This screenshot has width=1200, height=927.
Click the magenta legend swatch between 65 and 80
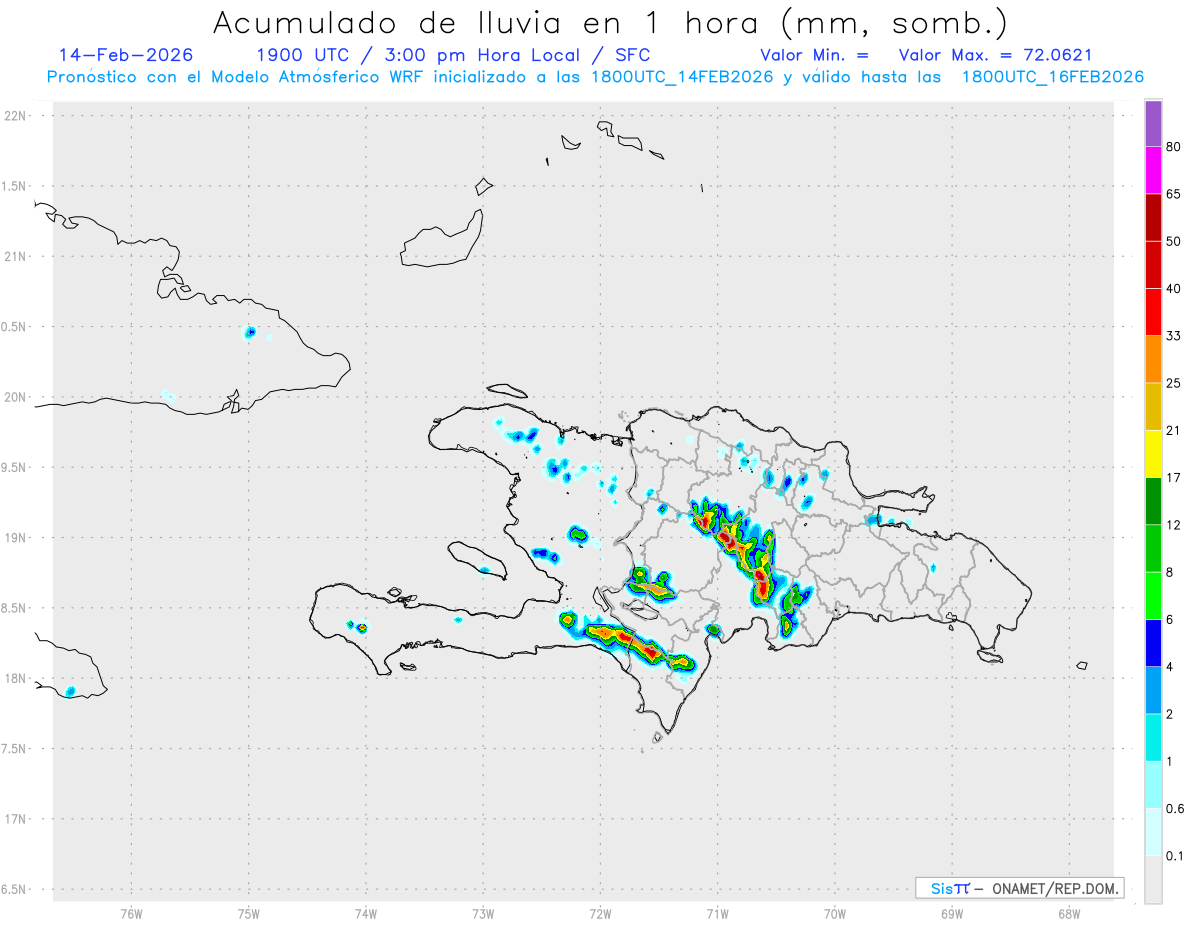click(x=1153, y=169)
